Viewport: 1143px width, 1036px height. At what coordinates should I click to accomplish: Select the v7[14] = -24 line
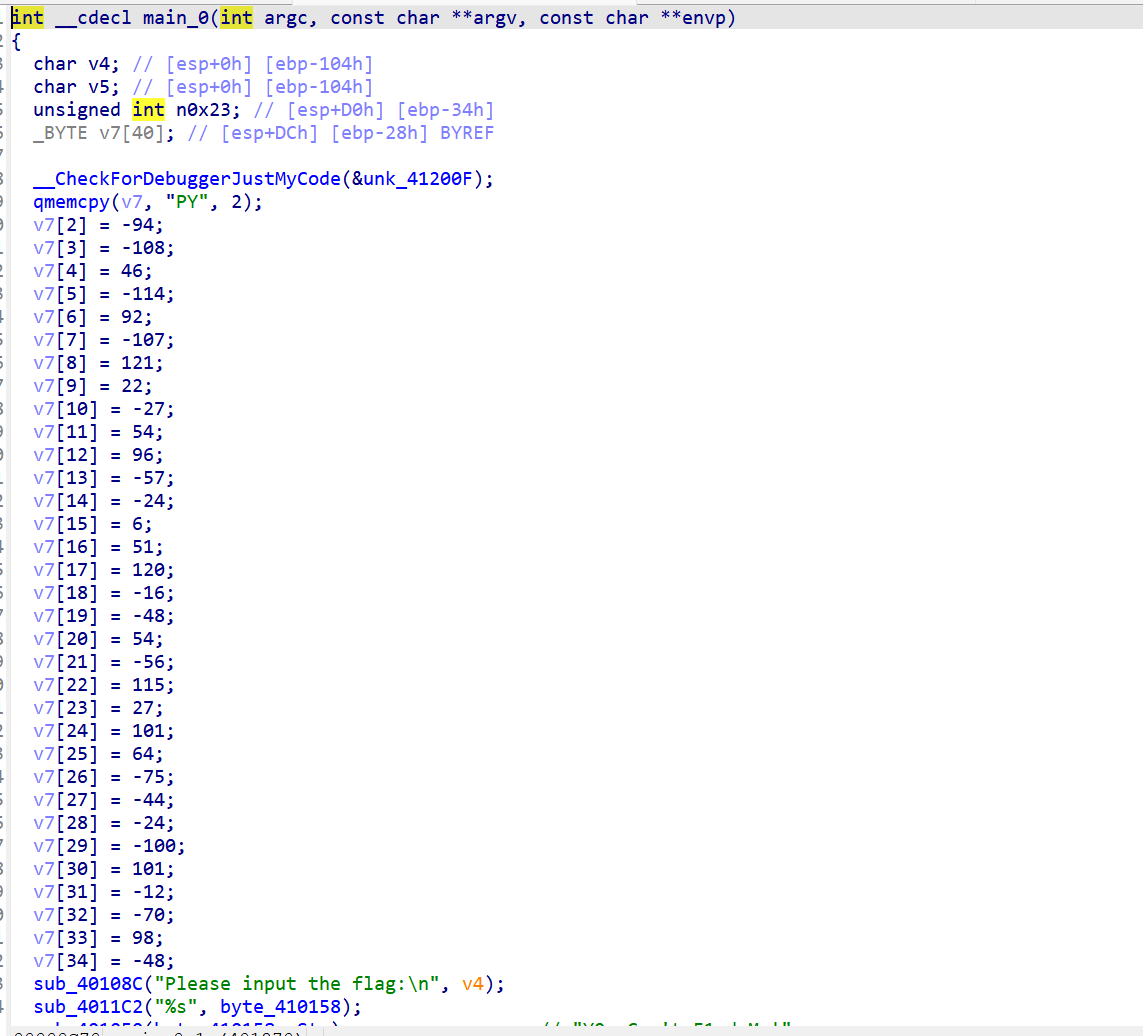click(104, 501)
